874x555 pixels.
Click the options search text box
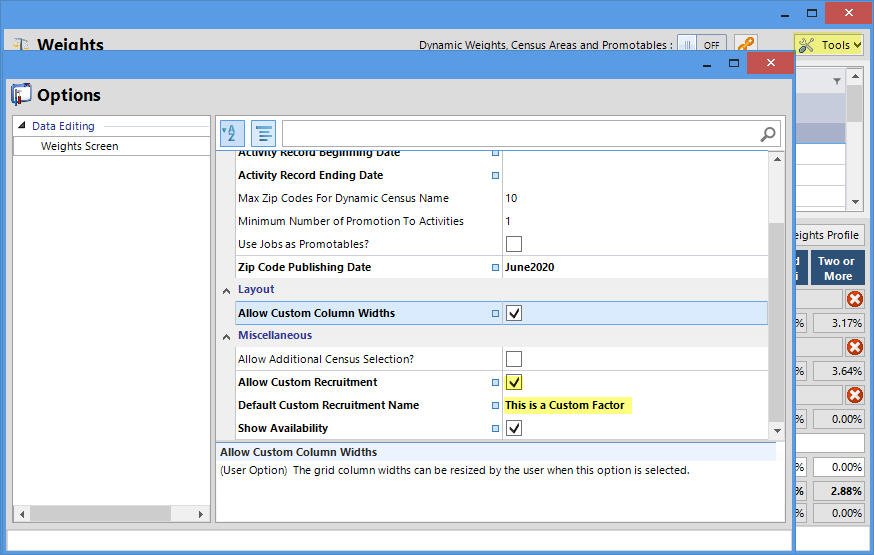pyautogui.click(x=520, y=133)
